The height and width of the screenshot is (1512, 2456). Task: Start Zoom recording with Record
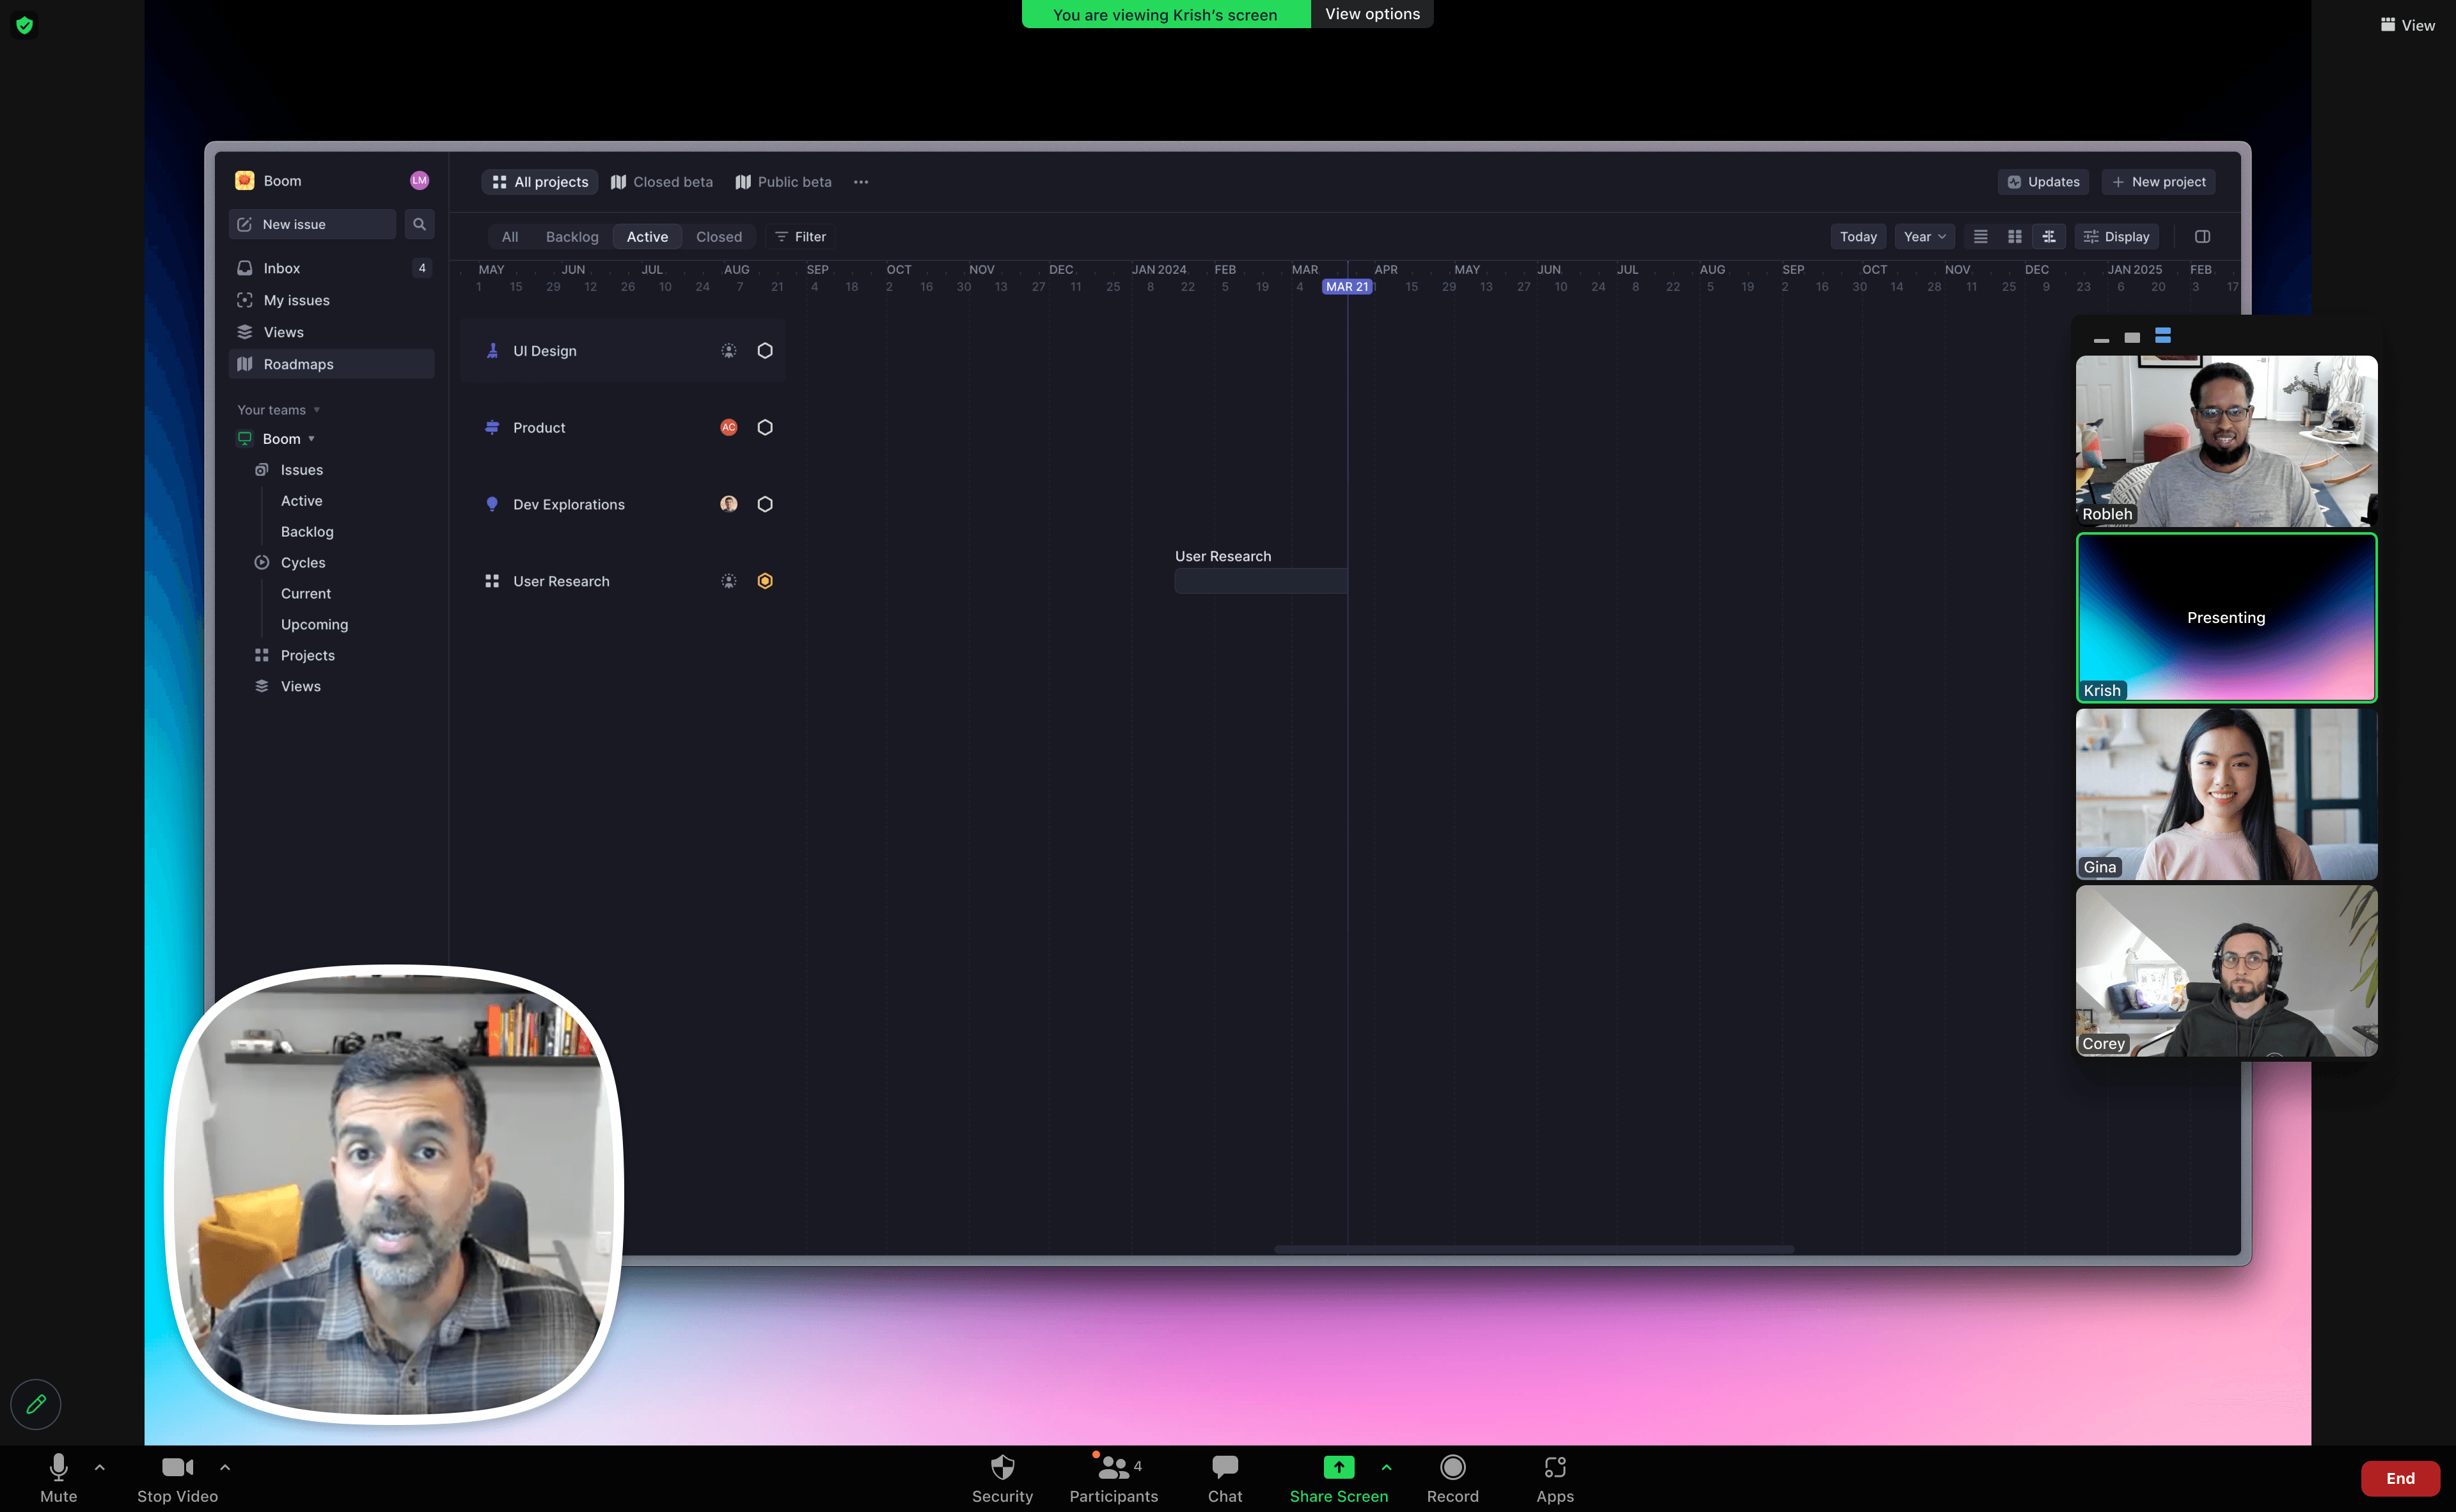coord(1452,1478)
